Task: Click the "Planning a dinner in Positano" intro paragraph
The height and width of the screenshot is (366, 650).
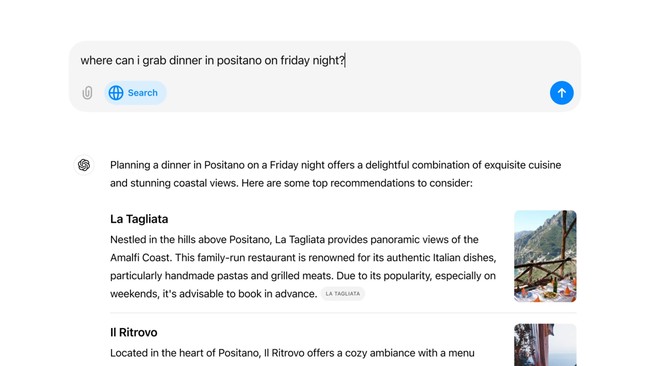Action: [335, 174]
